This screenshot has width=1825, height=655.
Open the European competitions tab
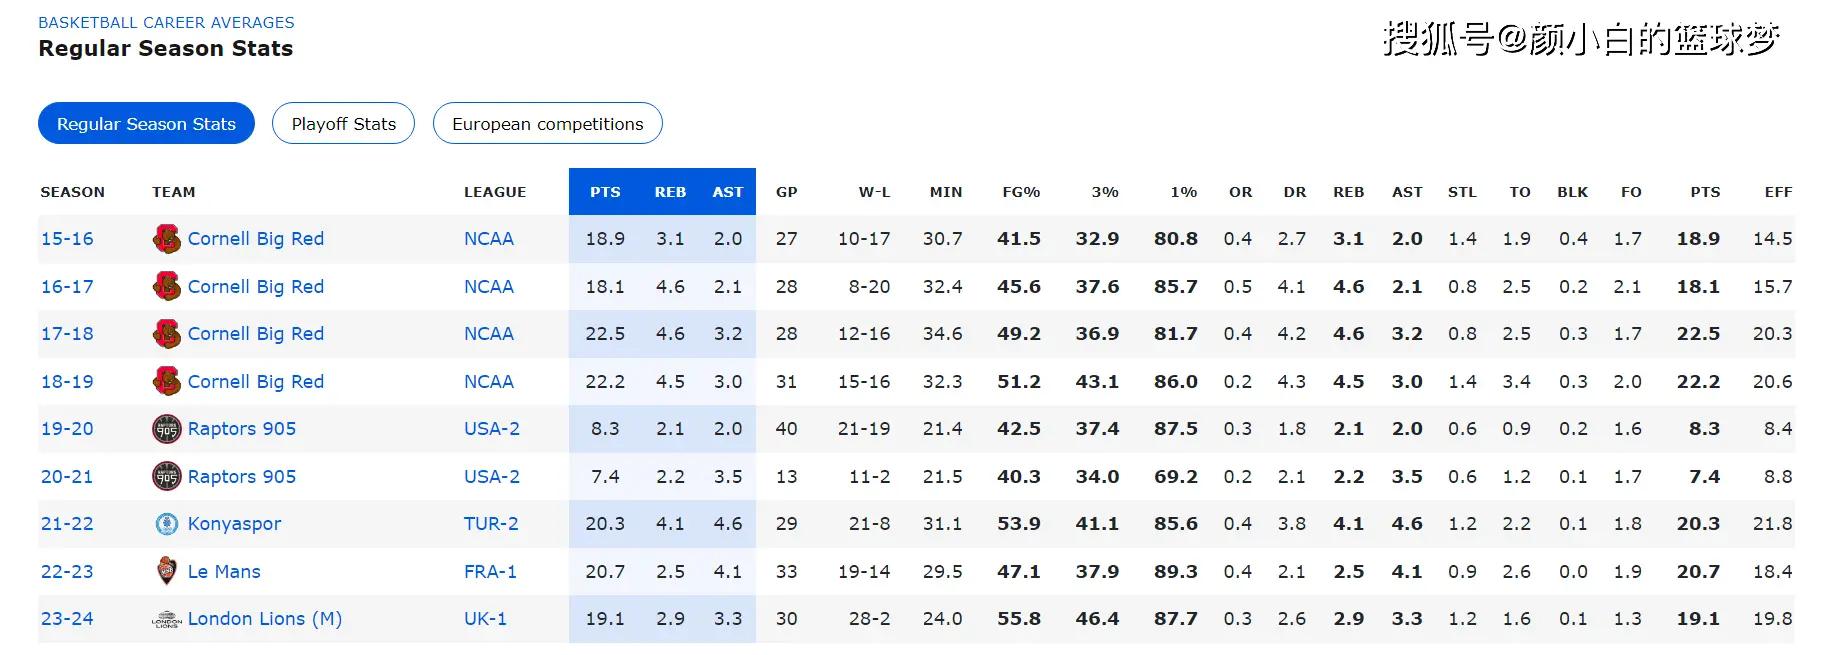pos(547,124)
